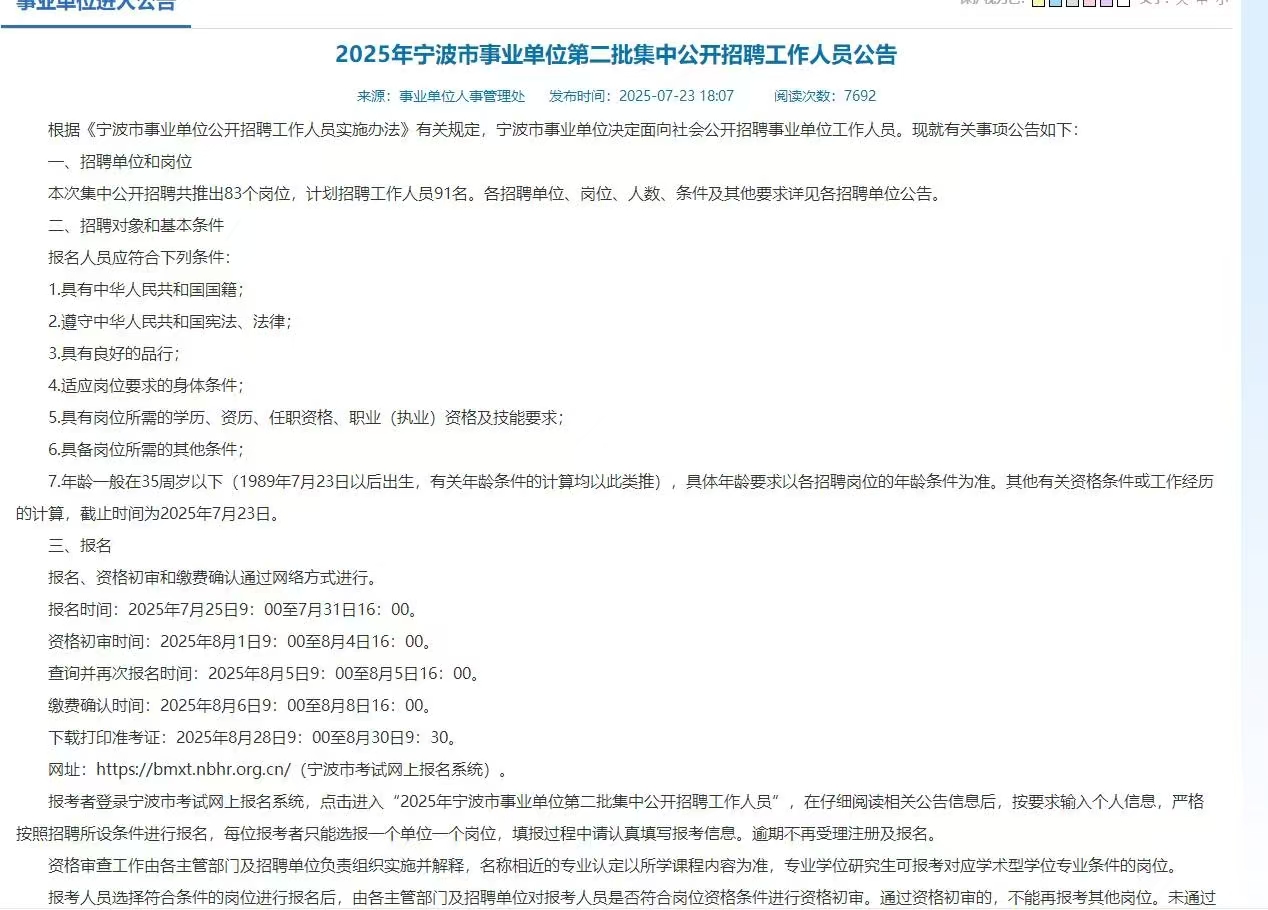This screenshot has width=1268, height=910.
Task: Click line 资格初审时间:2025年8月1日
Action: [241, 642]
